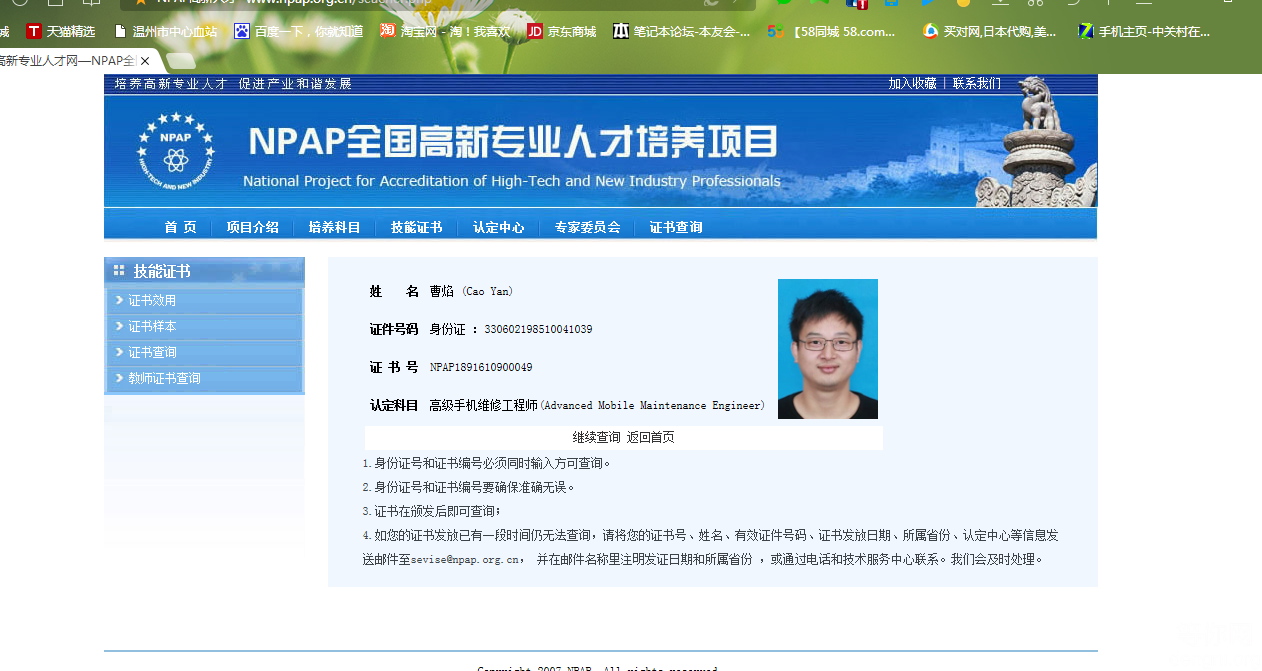The width and height of the screenshot is (1262, 671).
Task: Expand the 教师证书查询 sidebar item
Action: pos(164,378)
